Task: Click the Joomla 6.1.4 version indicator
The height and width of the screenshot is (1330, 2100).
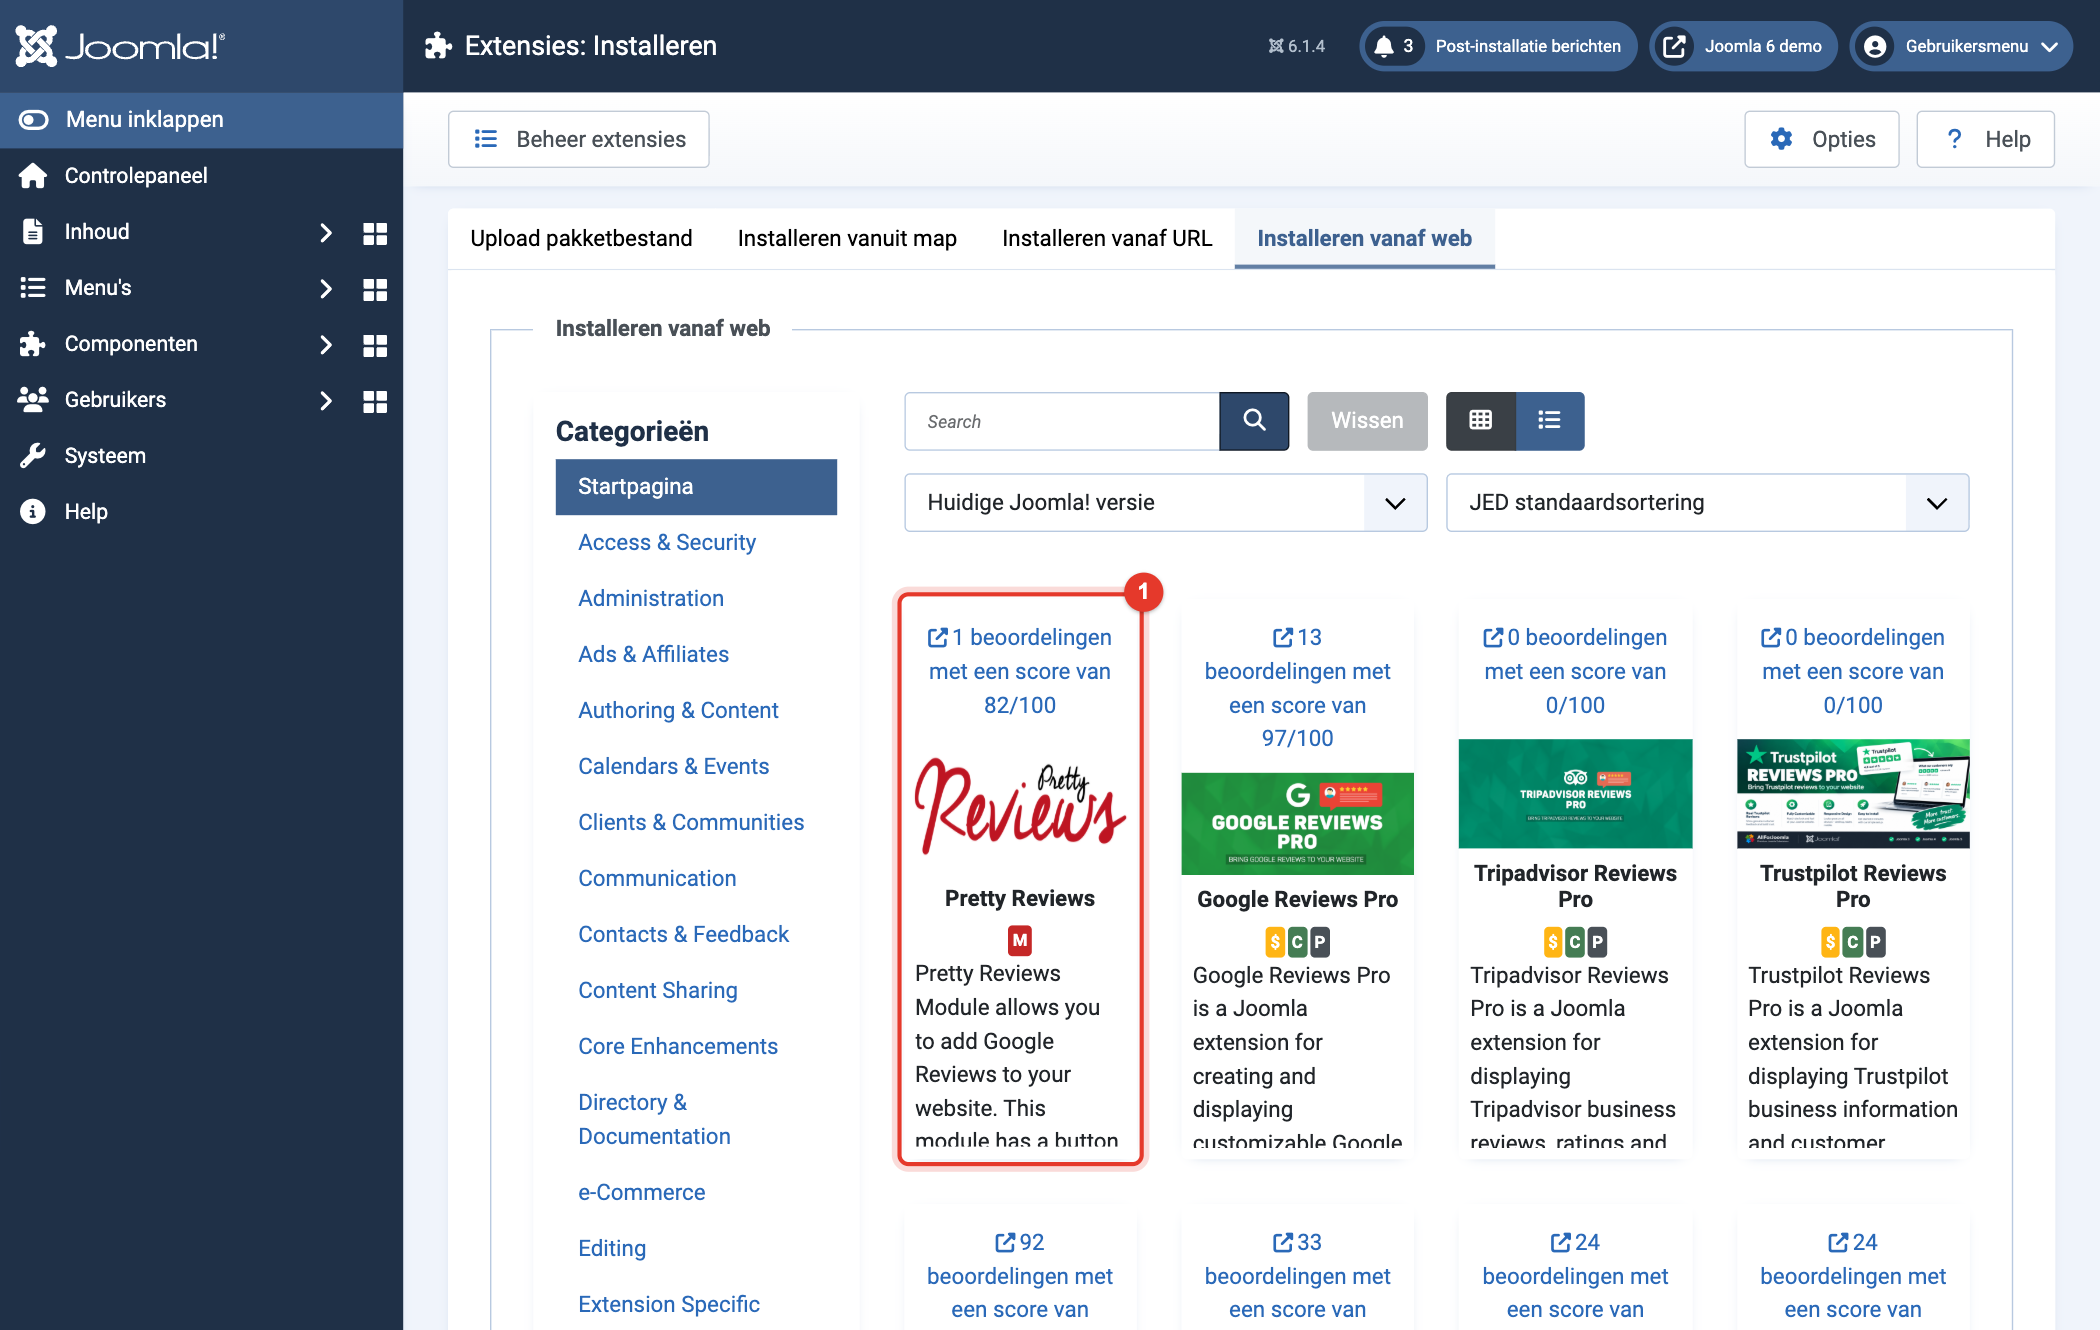Action: click(1297, 46)
